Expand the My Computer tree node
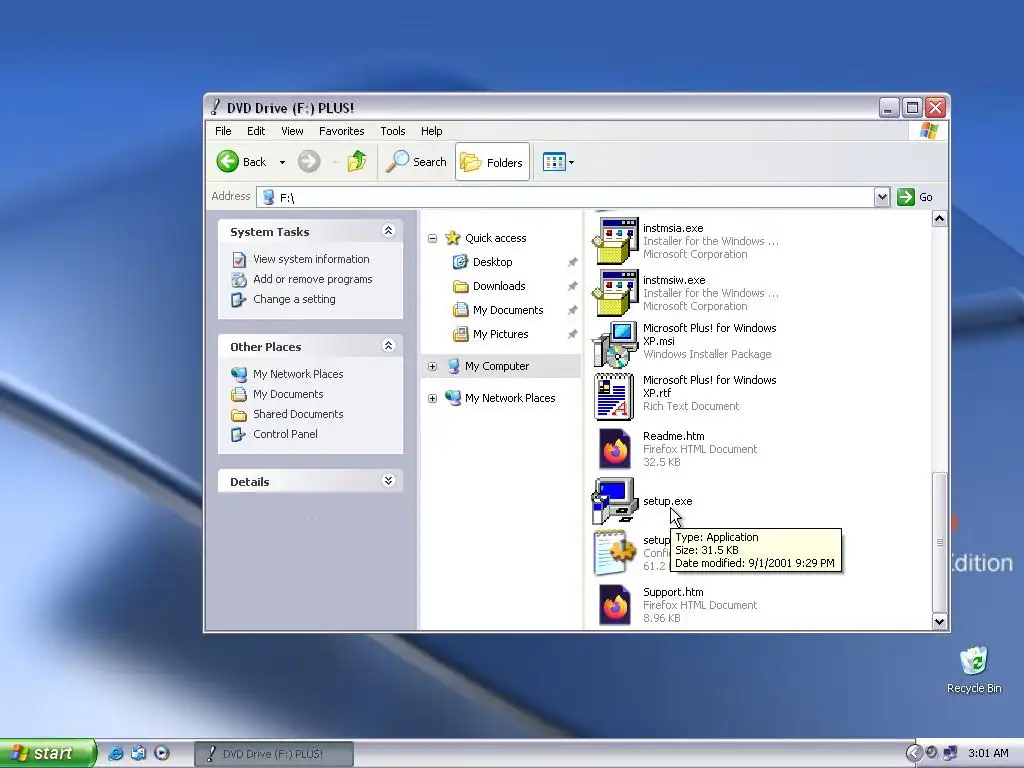This screenshot has width=1024, height=768. 432,366
